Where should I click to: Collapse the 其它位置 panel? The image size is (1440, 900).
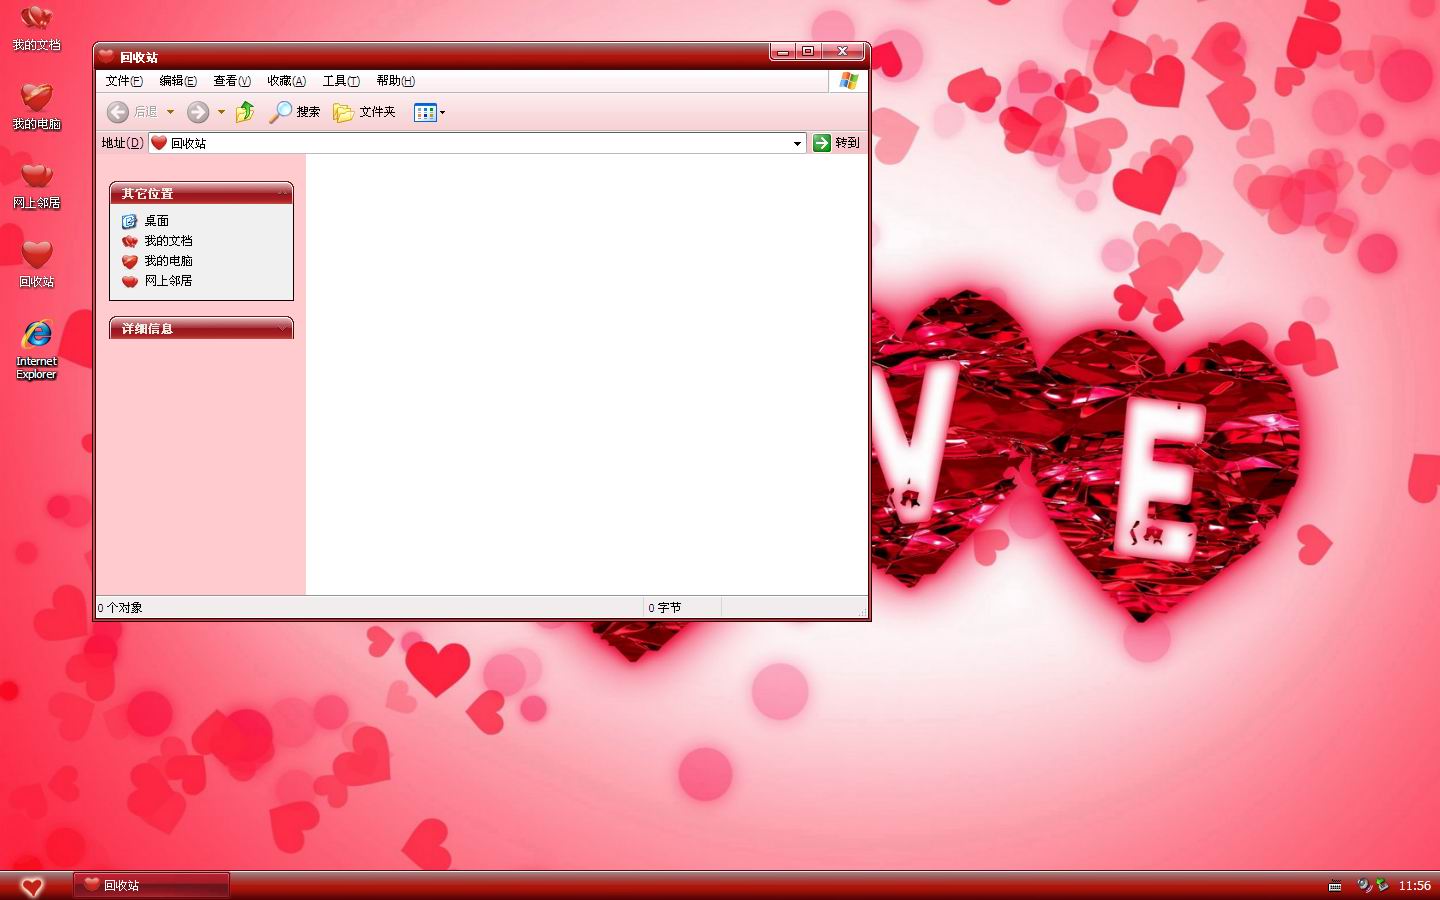pyautogui.click(x=283, y=193)
